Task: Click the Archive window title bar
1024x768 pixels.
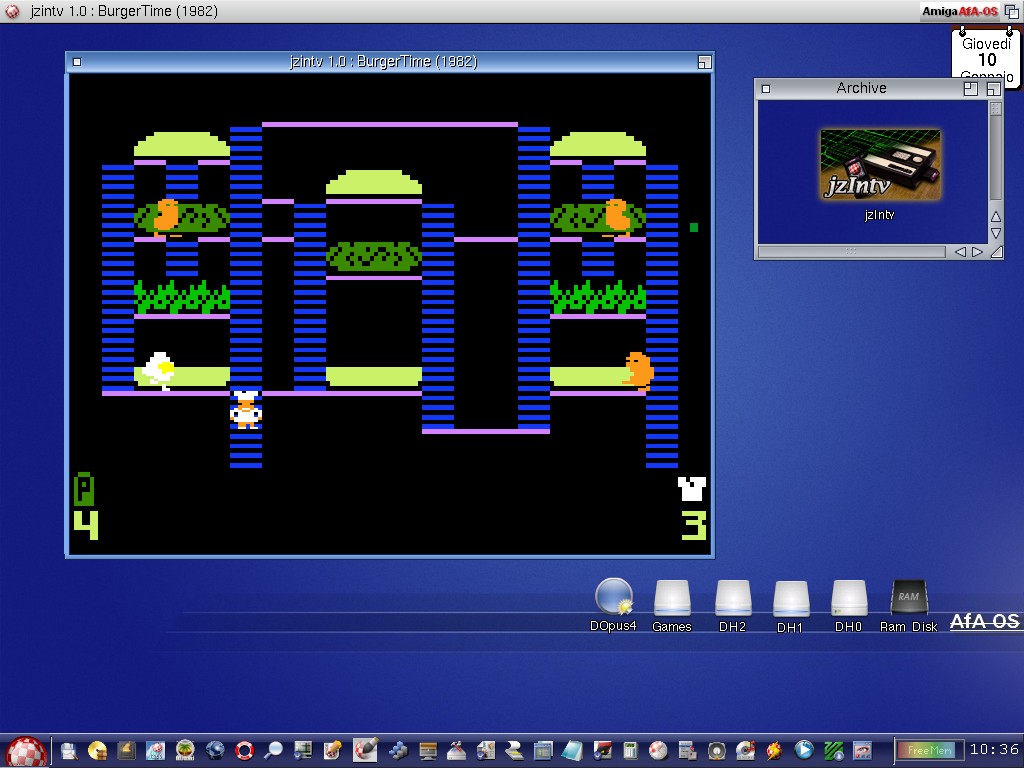Action: [x=861, y=88]
